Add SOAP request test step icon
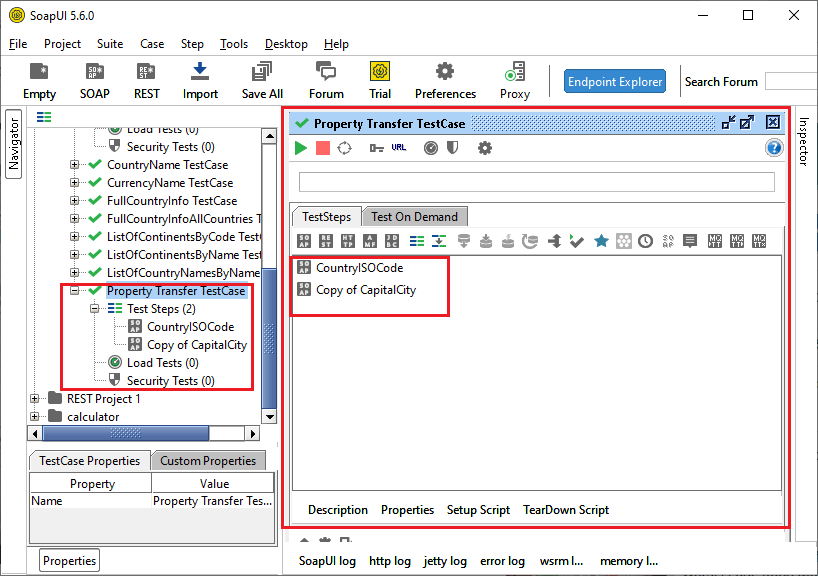This screenshot has width=818, height=576. [x=304, y=241]
